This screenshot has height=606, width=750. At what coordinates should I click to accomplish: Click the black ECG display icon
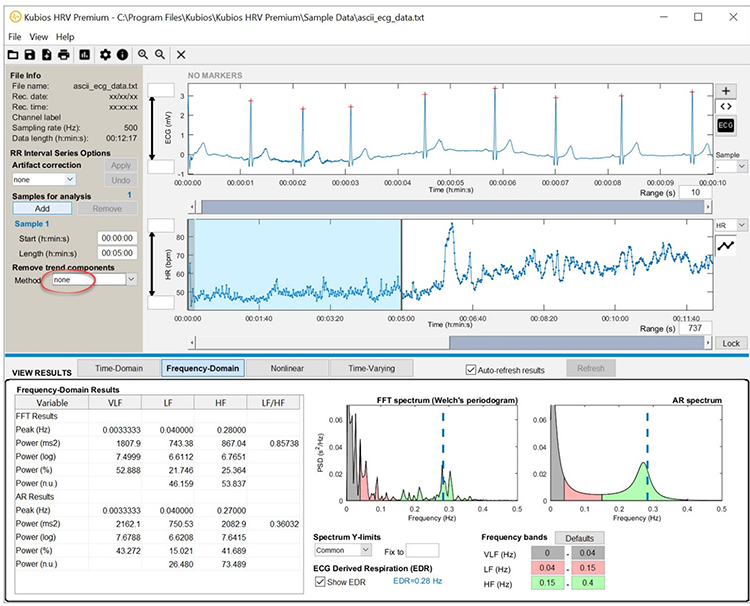coord(727,124)
